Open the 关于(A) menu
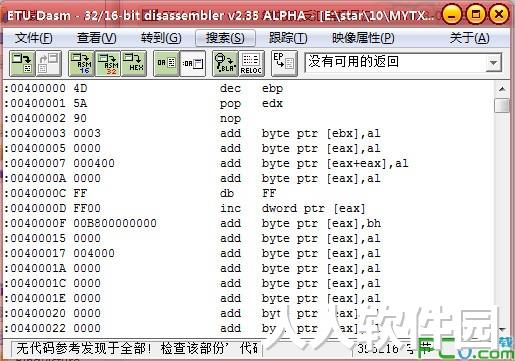This screenshot has width=515, height=361. [x=469, y=38]
